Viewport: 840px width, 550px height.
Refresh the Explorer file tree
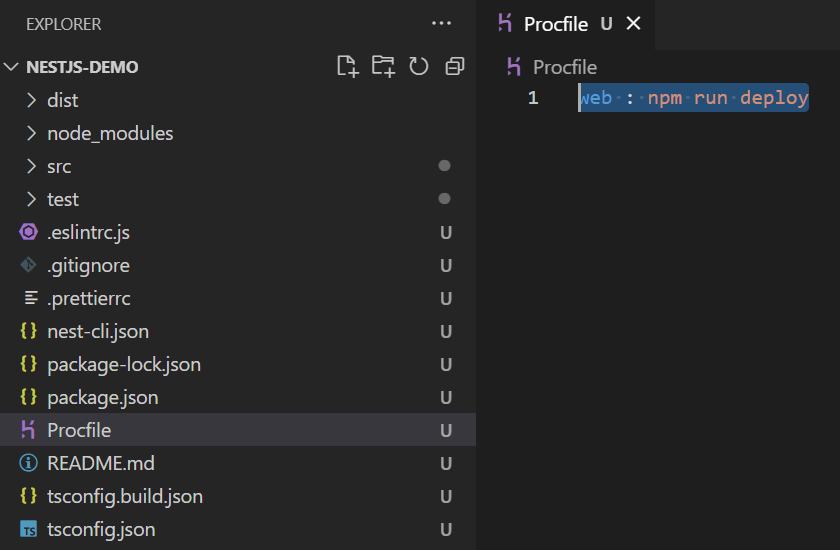click(x=418, y=66)
